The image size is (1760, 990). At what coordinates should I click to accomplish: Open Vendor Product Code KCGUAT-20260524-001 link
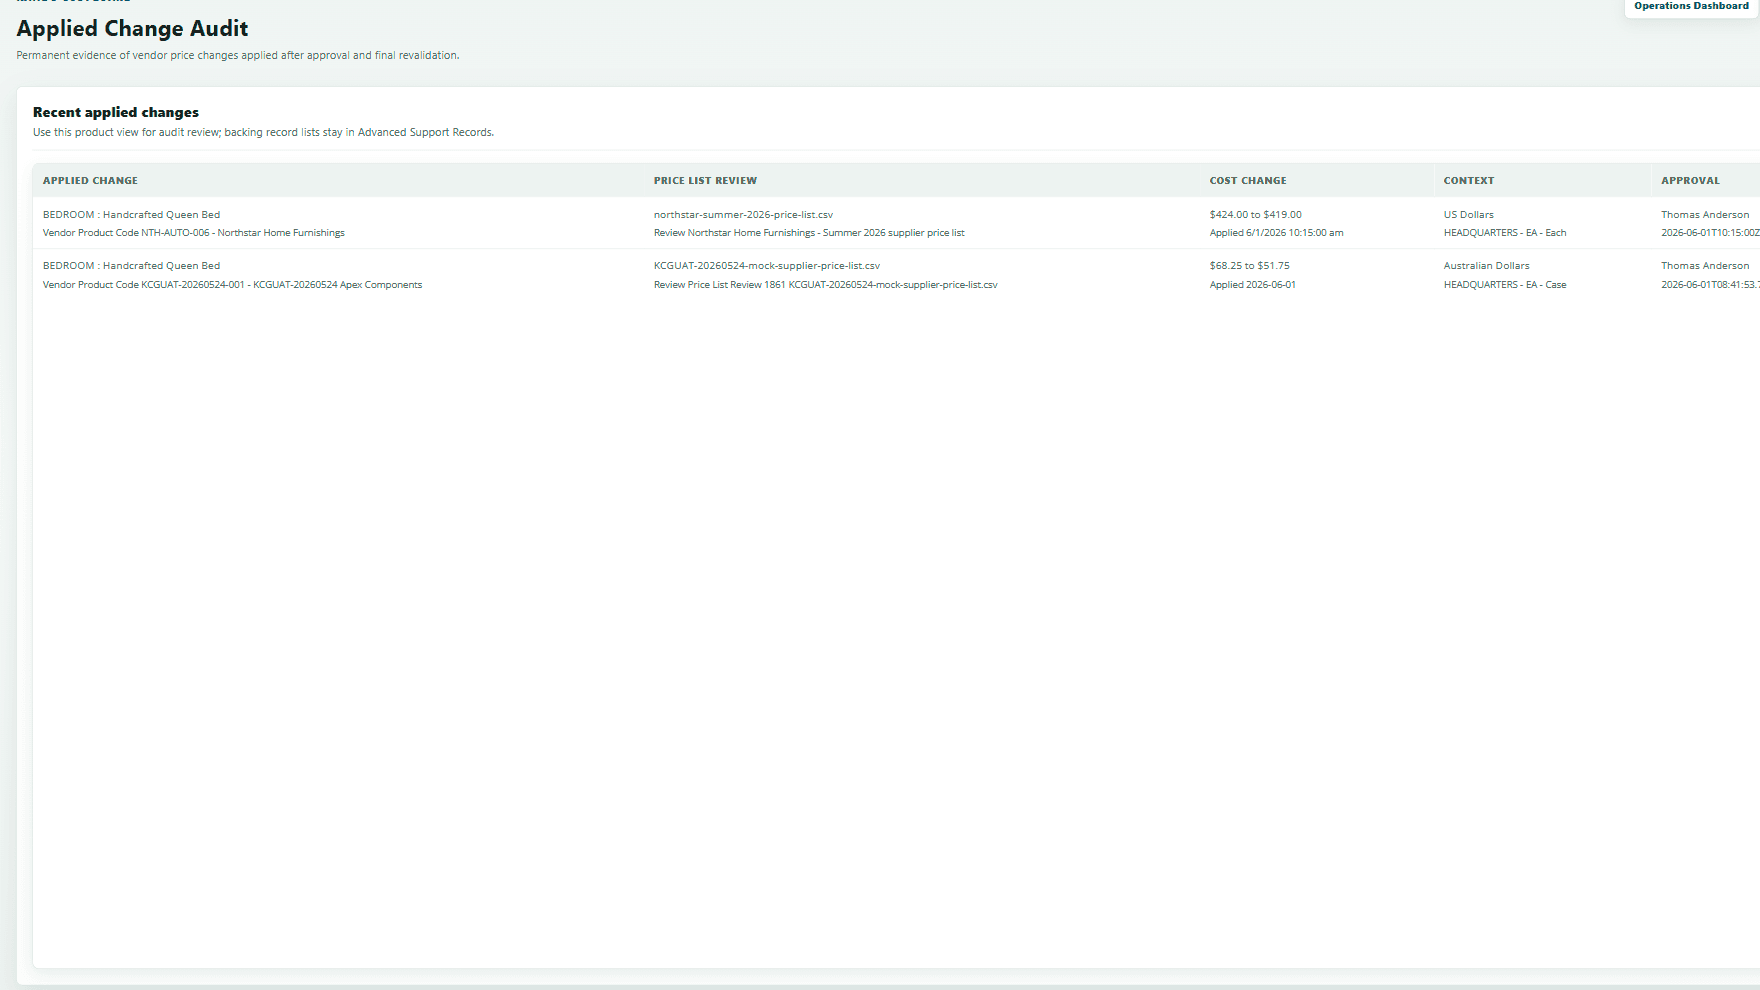232,285
